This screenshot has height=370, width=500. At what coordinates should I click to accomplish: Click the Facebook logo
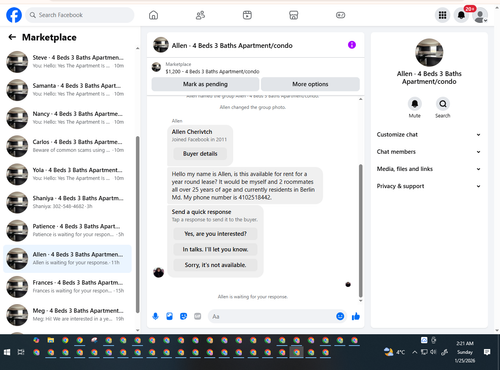pyautogui.click(x=14, y=15)
